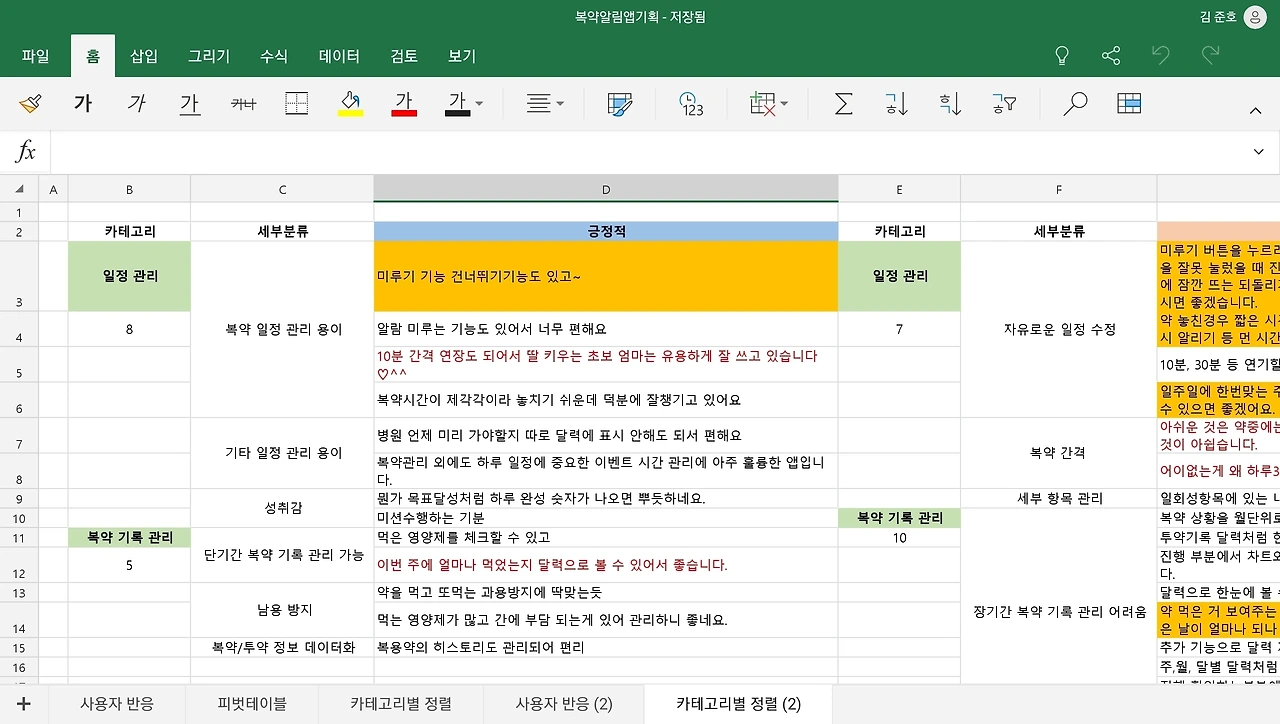
Task: Switch to the 홈 ribbon tab
Action: [93, 56]
